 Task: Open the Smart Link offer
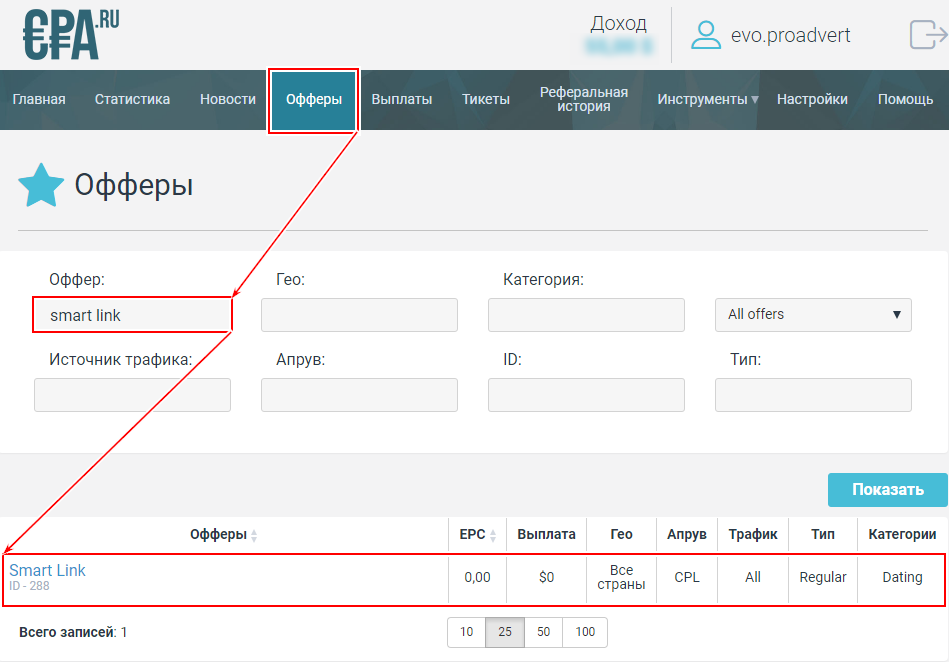[x=47, y=570]
